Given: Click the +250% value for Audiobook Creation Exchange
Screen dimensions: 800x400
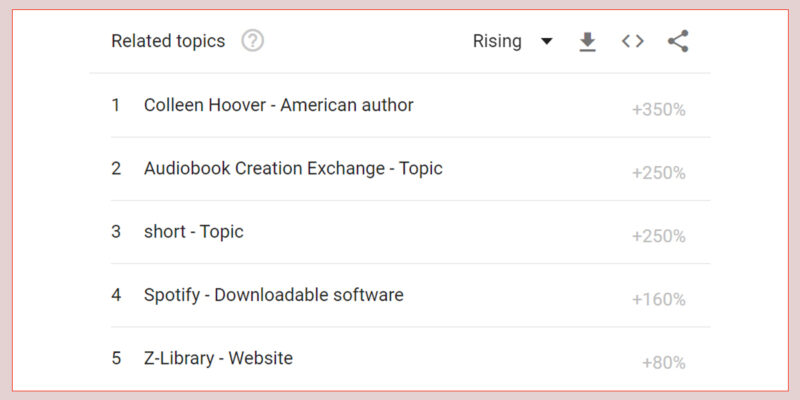Looking at the screenshot, I should [659, 173].
